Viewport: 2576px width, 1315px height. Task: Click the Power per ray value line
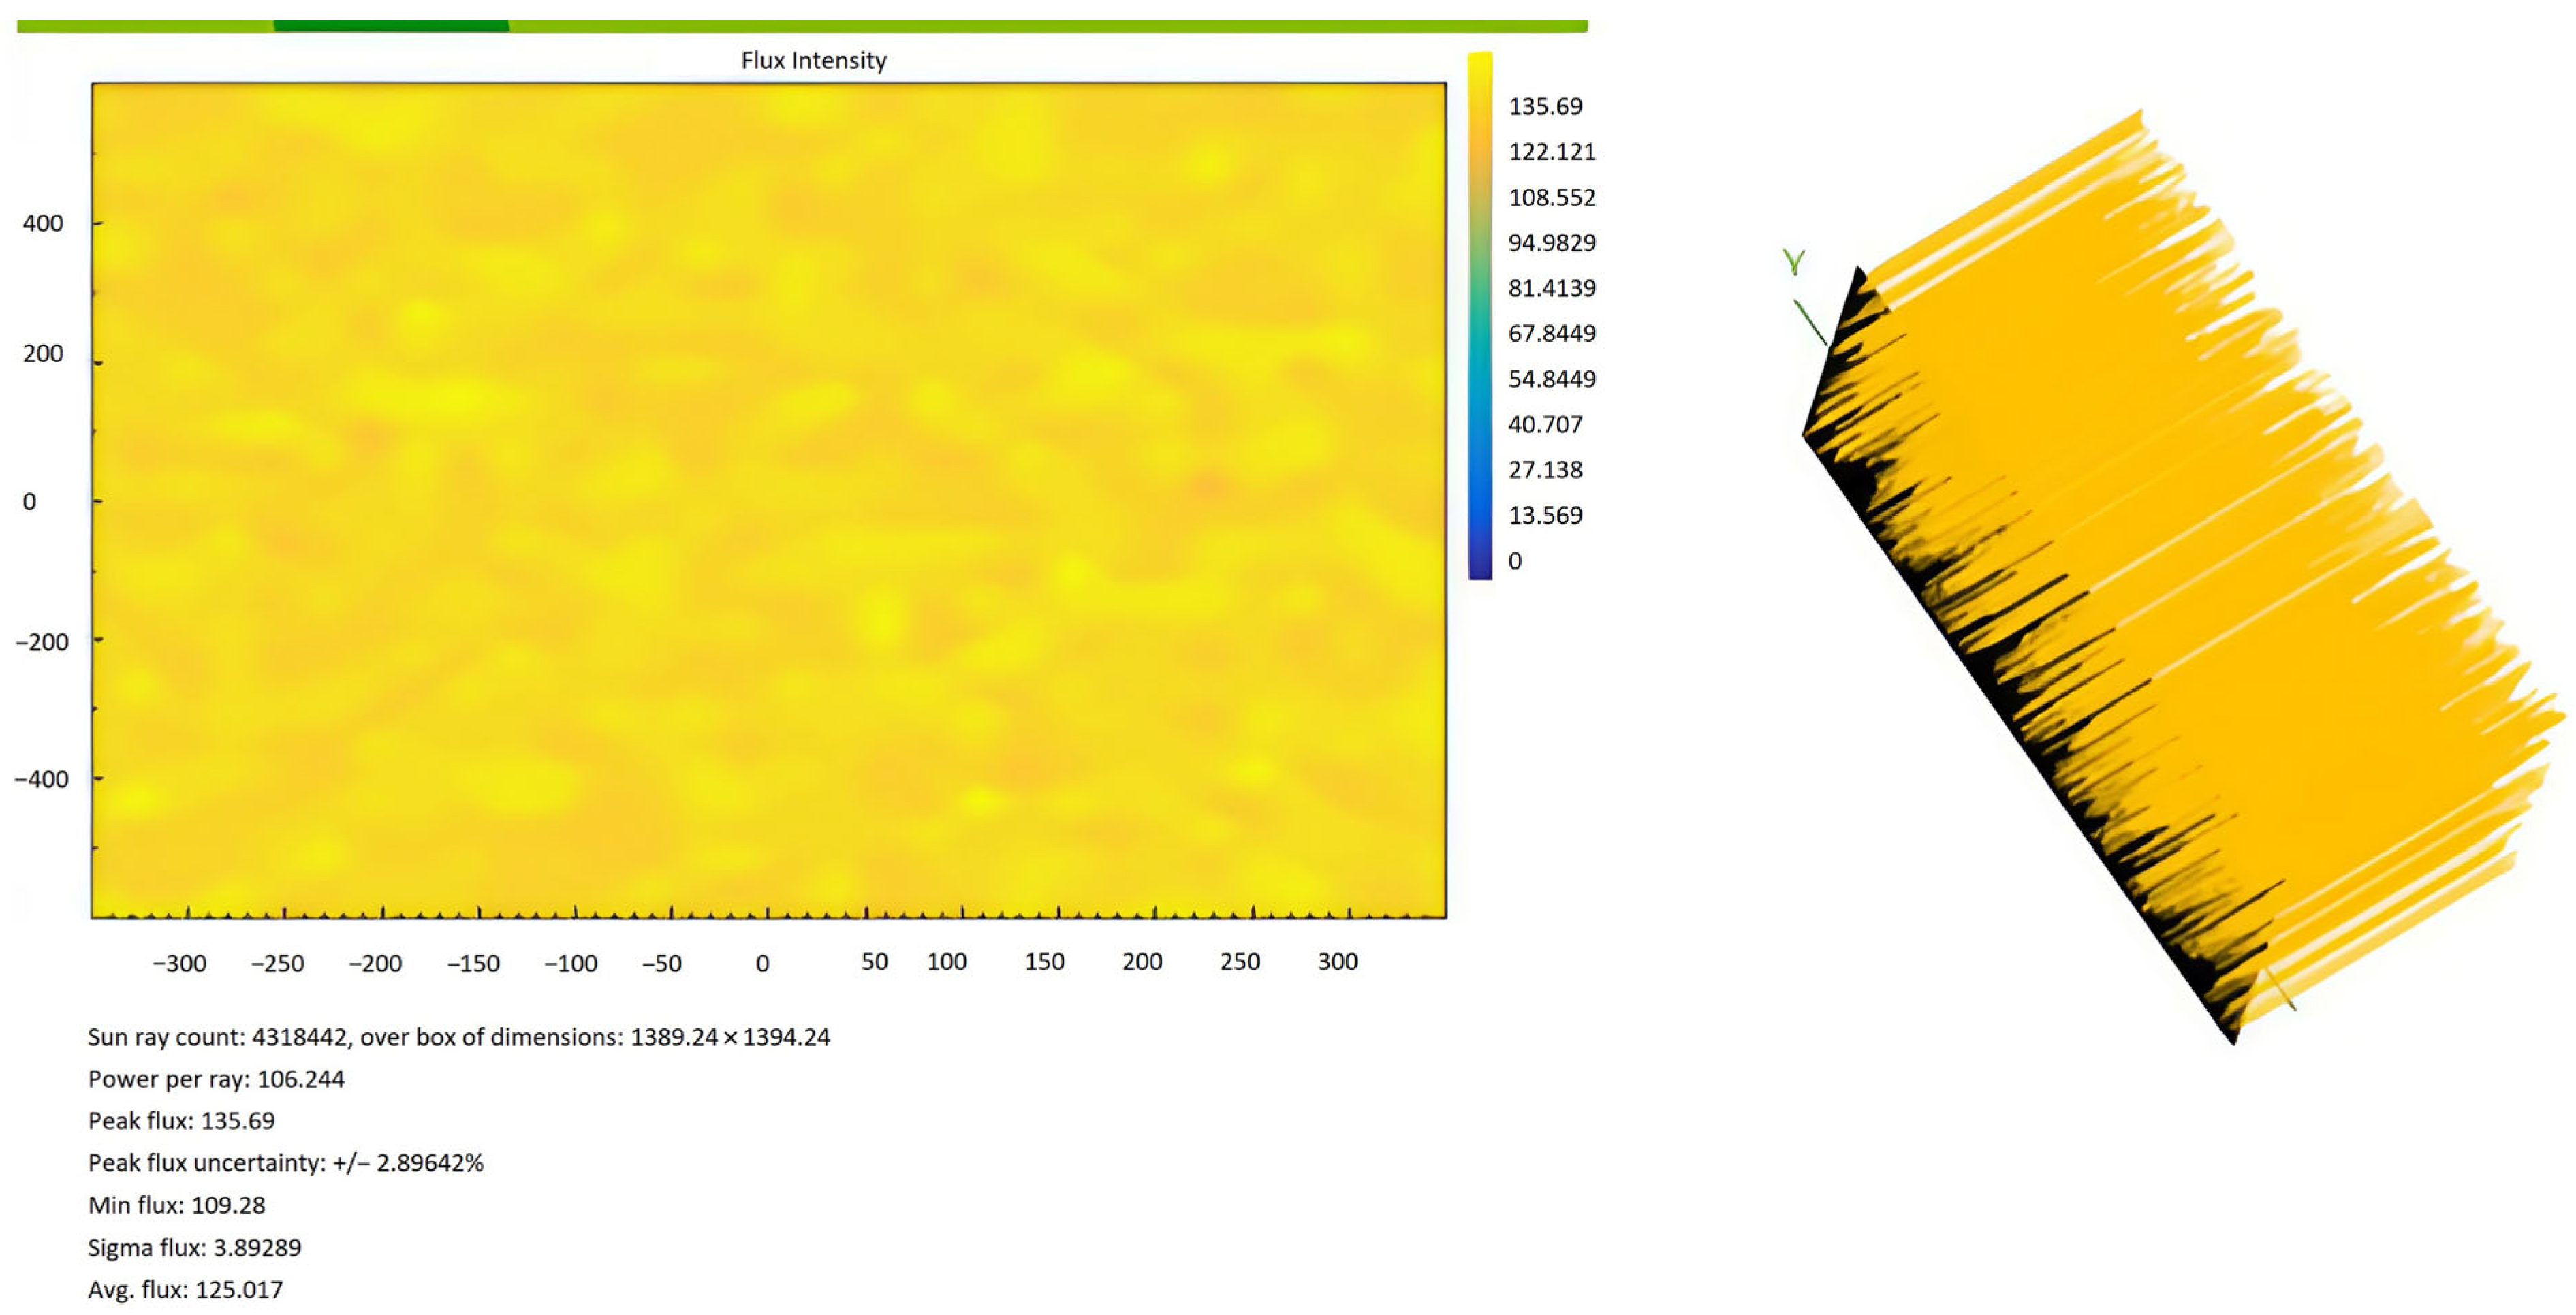point(216,1079)
